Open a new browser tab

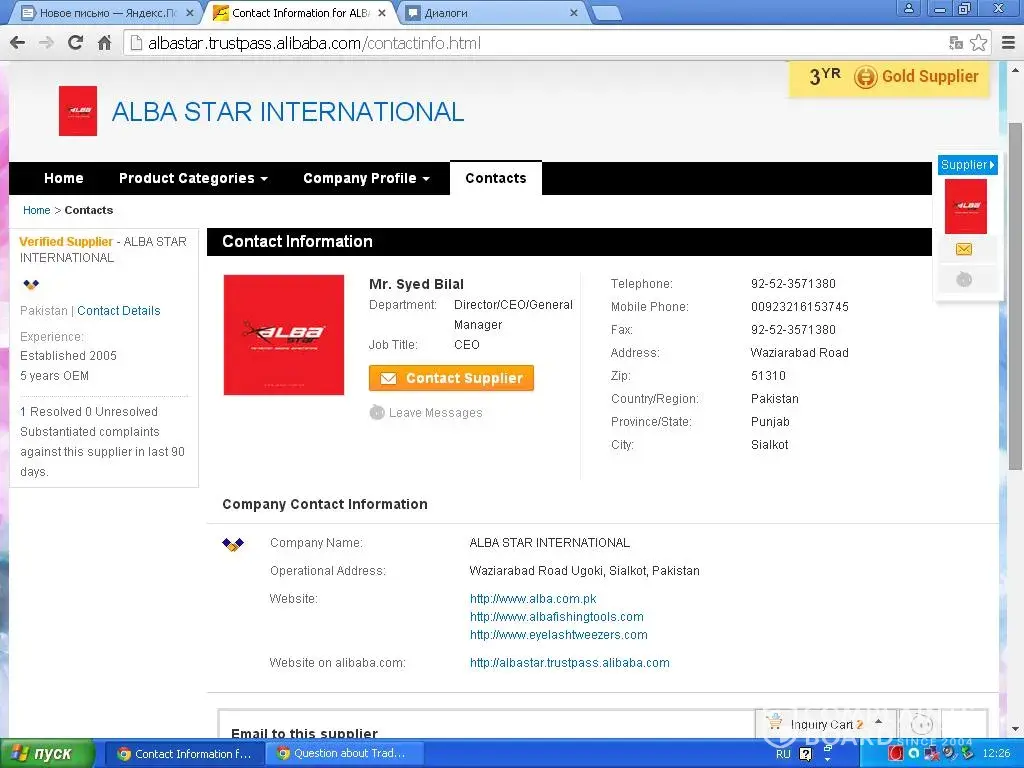point(605,12)
